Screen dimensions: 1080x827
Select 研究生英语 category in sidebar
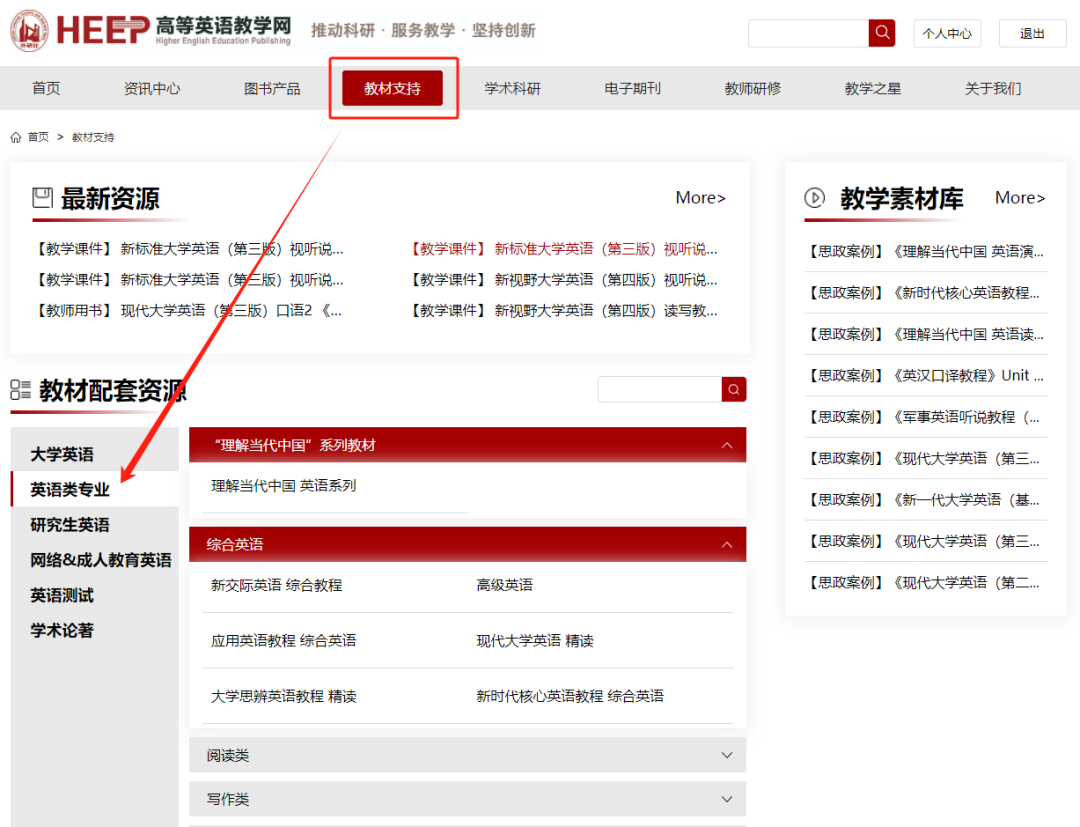[70, 525]
